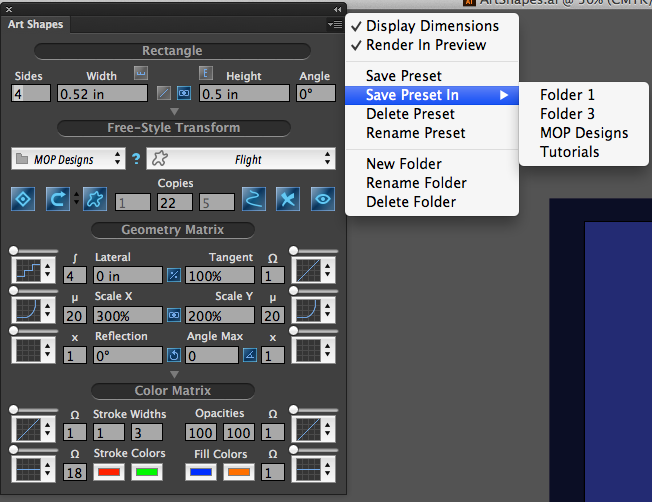Viewport: 652px width, 502px height.
Task: Click the curved redo arrow icon
Action: point(57,199)
